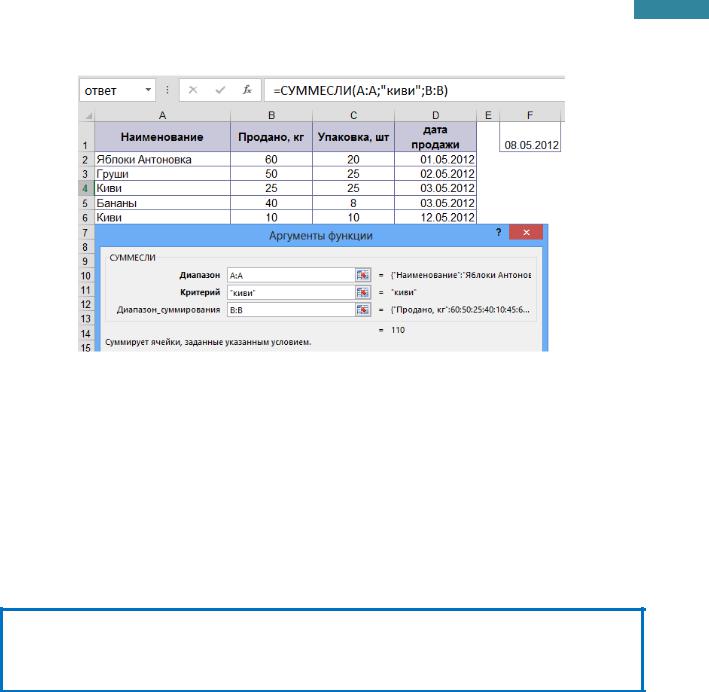Image resolution: width=709 pixels, height=692 pixels.
Task: Click the result value 110 in dialog
Action: 398,330
